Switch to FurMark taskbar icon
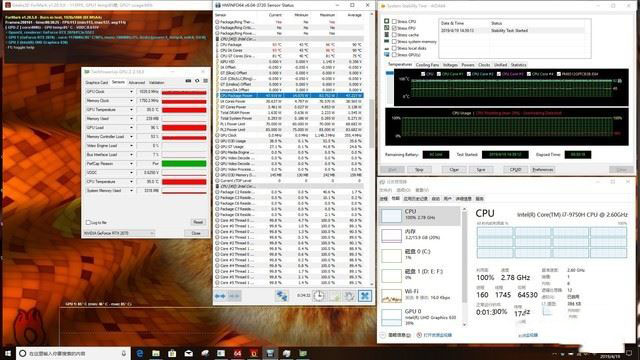This screenshot has height=360, width=640. (x=254, y=353)
